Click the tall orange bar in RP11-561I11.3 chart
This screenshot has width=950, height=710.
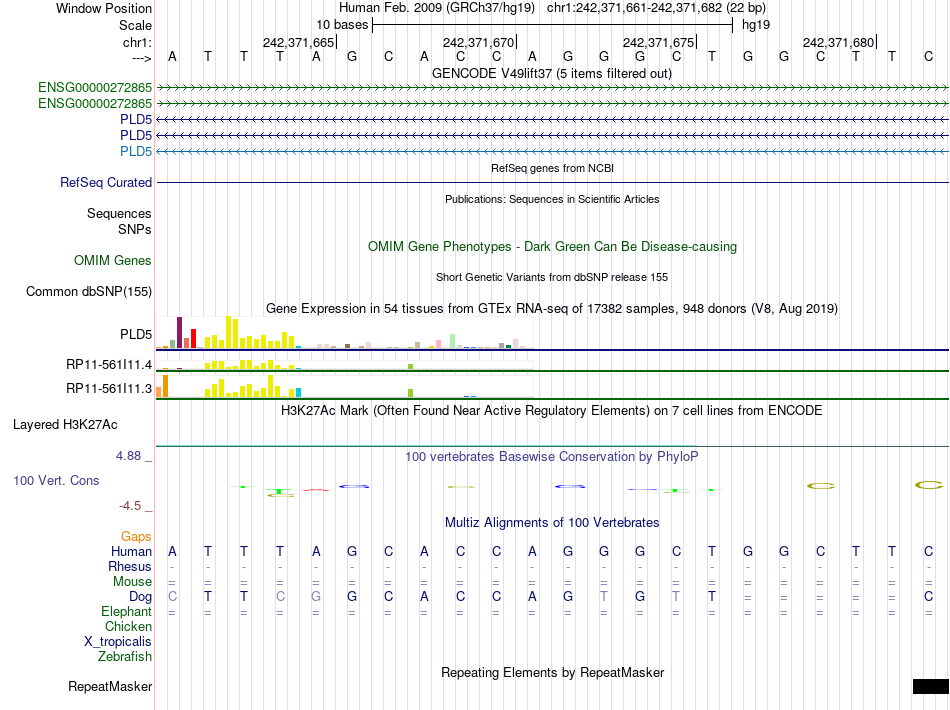(x=165, y=386)
